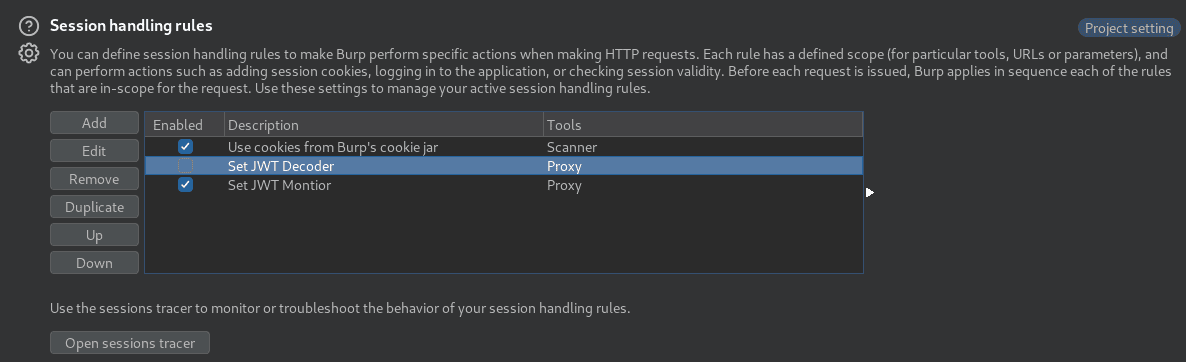1186x362 pixels.
Task: Click the Scanner tools cell
Action: (x=572, y=147)
